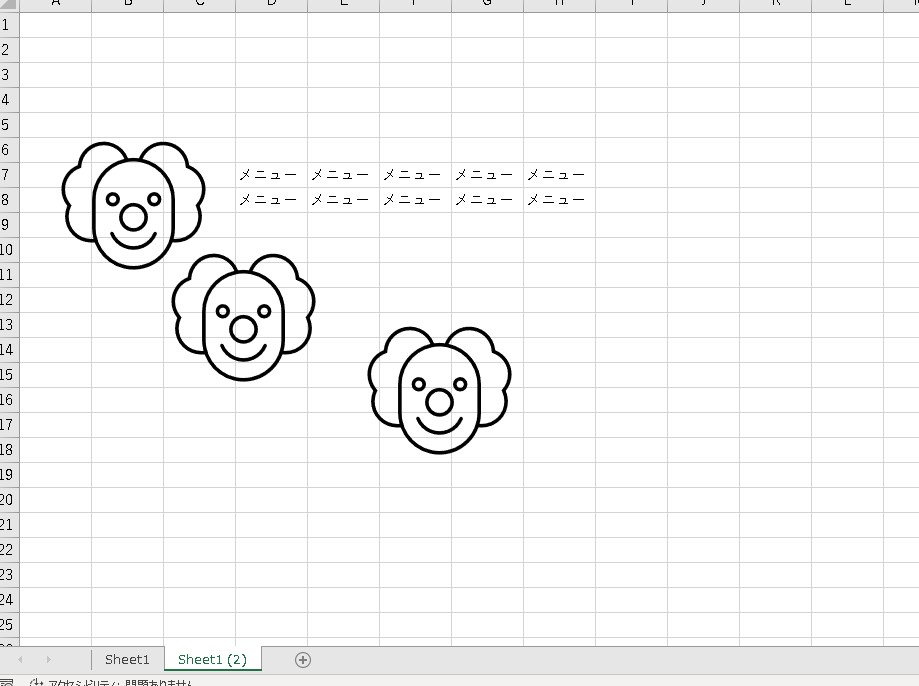This screenshot has height=686, width=919.
Task: Switch to the Sheet1 tab
Action: coord(127,659)
